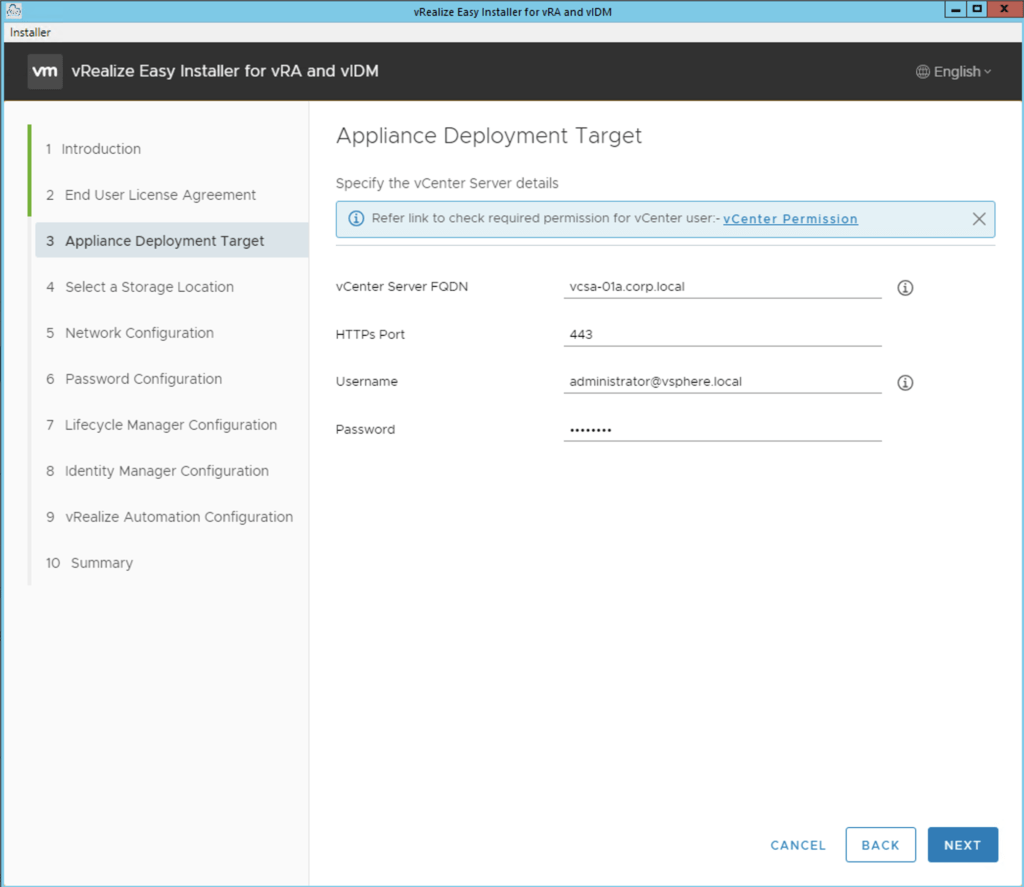Select the Network Configuration step

139,333
